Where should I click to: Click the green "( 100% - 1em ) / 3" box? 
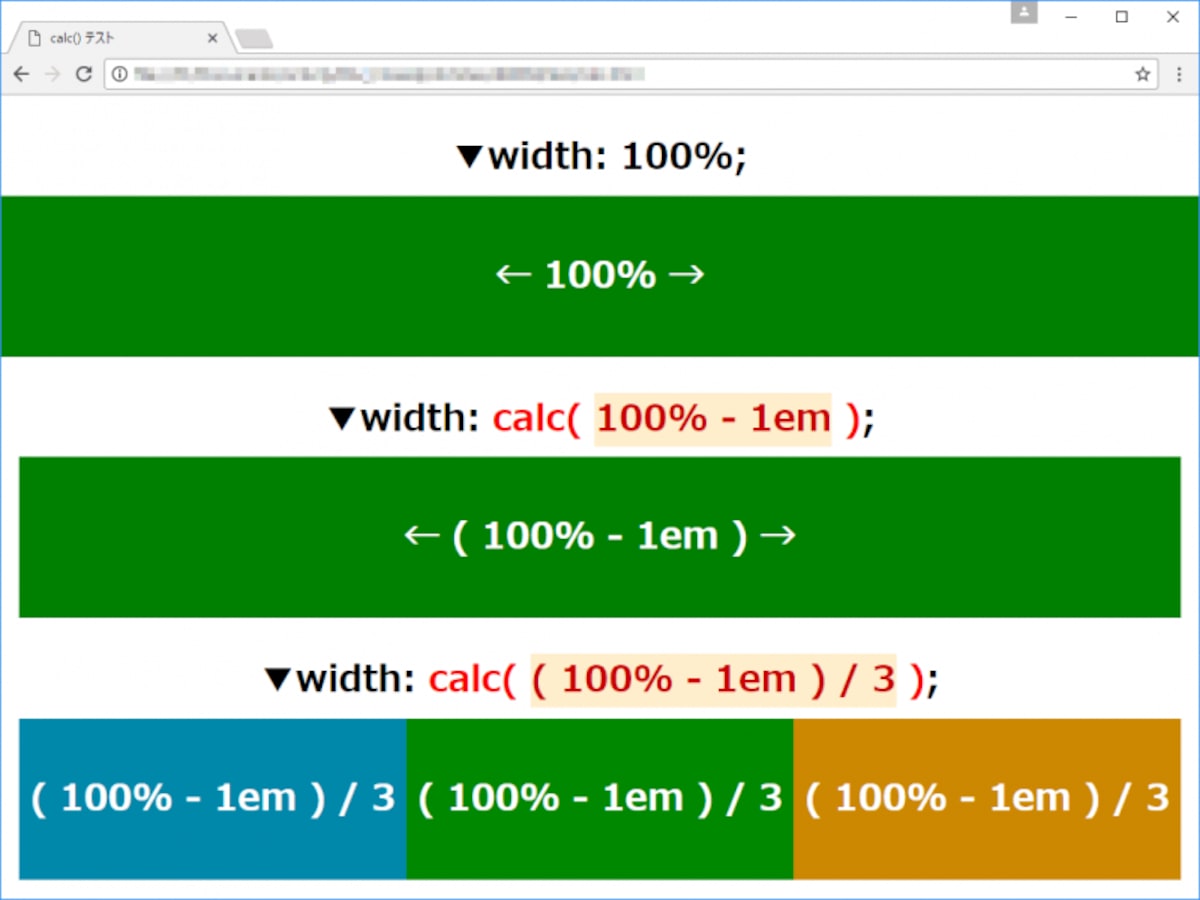(x=600, y=799)
